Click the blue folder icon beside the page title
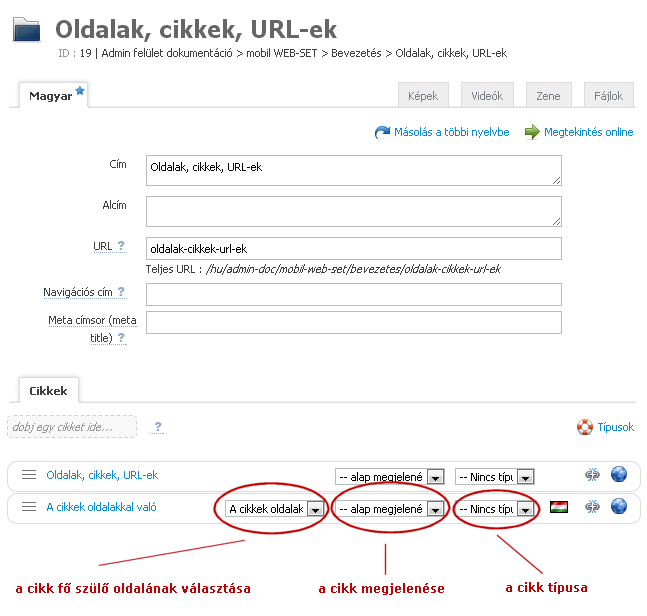 coord(27,30)
